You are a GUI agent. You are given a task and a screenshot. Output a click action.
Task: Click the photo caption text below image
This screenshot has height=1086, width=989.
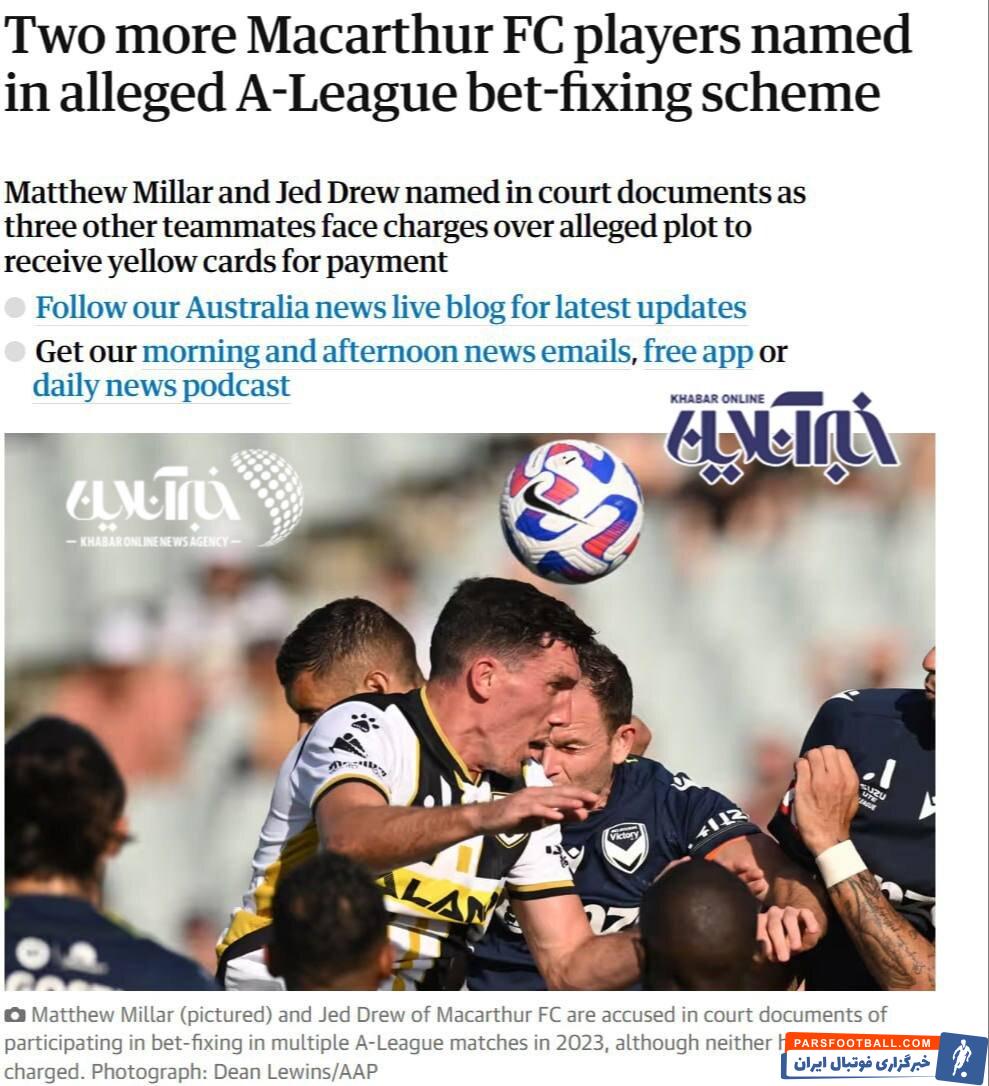pyautogui.click(x=445, y=1043)
